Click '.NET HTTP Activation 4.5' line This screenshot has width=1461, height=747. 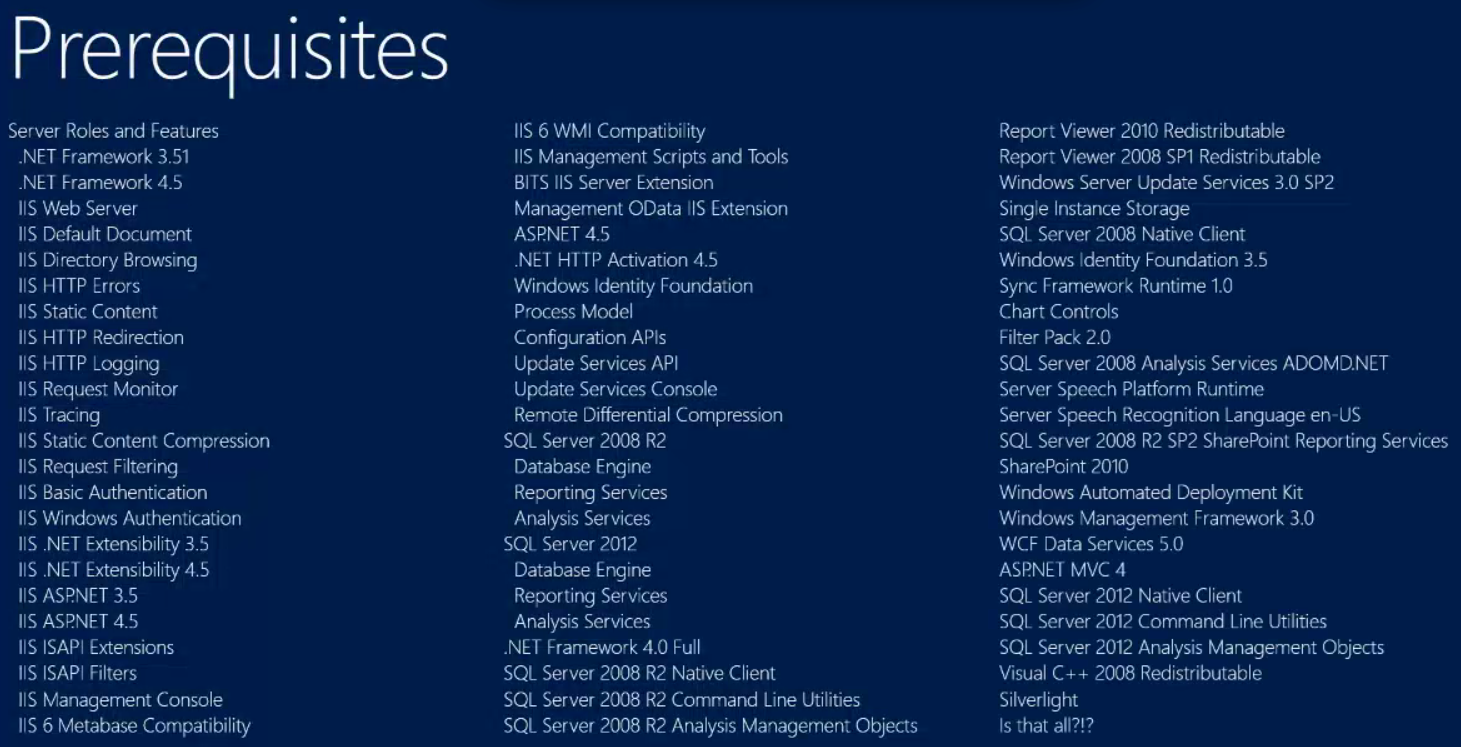click(x=616, y=261)
